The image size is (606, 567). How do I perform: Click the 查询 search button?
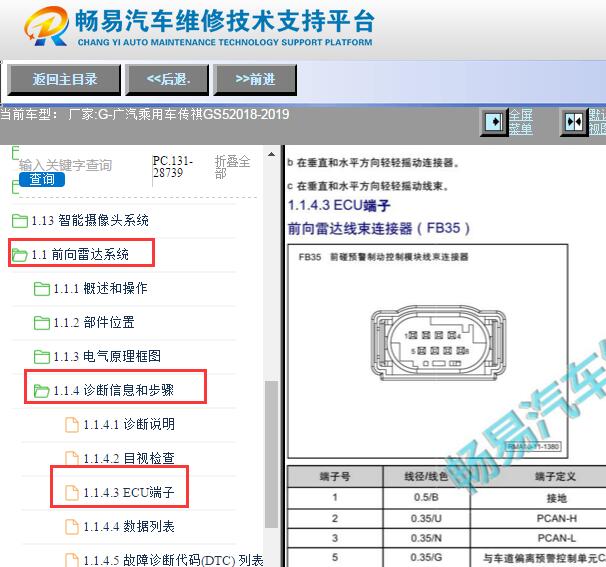pyautogui.click(x=42, y=179)
